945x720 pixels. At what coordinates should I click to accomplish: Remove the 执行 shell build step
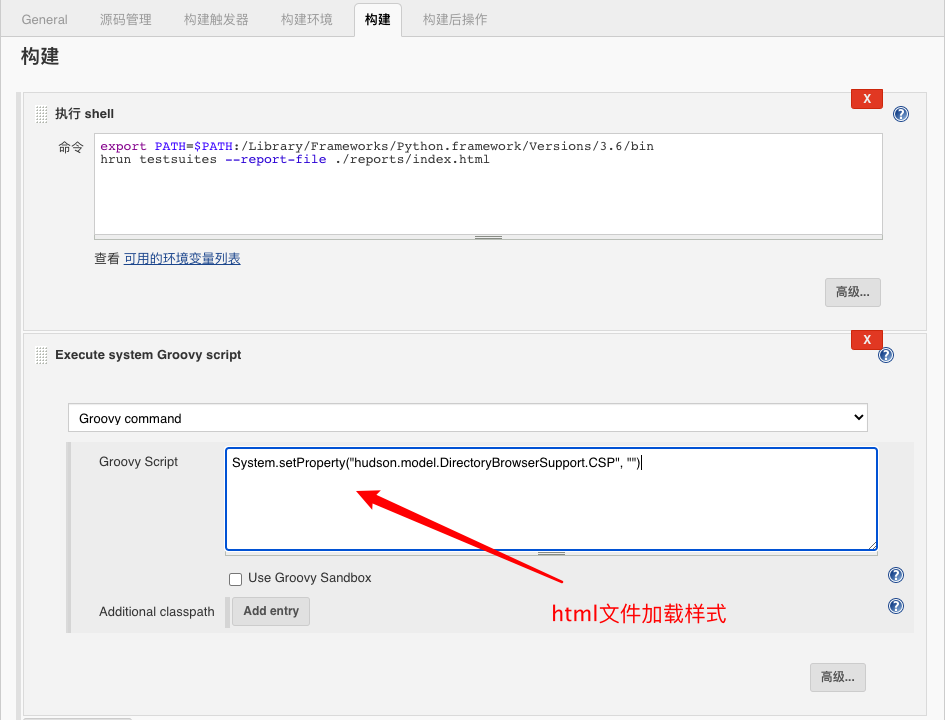tap(866, 98)
